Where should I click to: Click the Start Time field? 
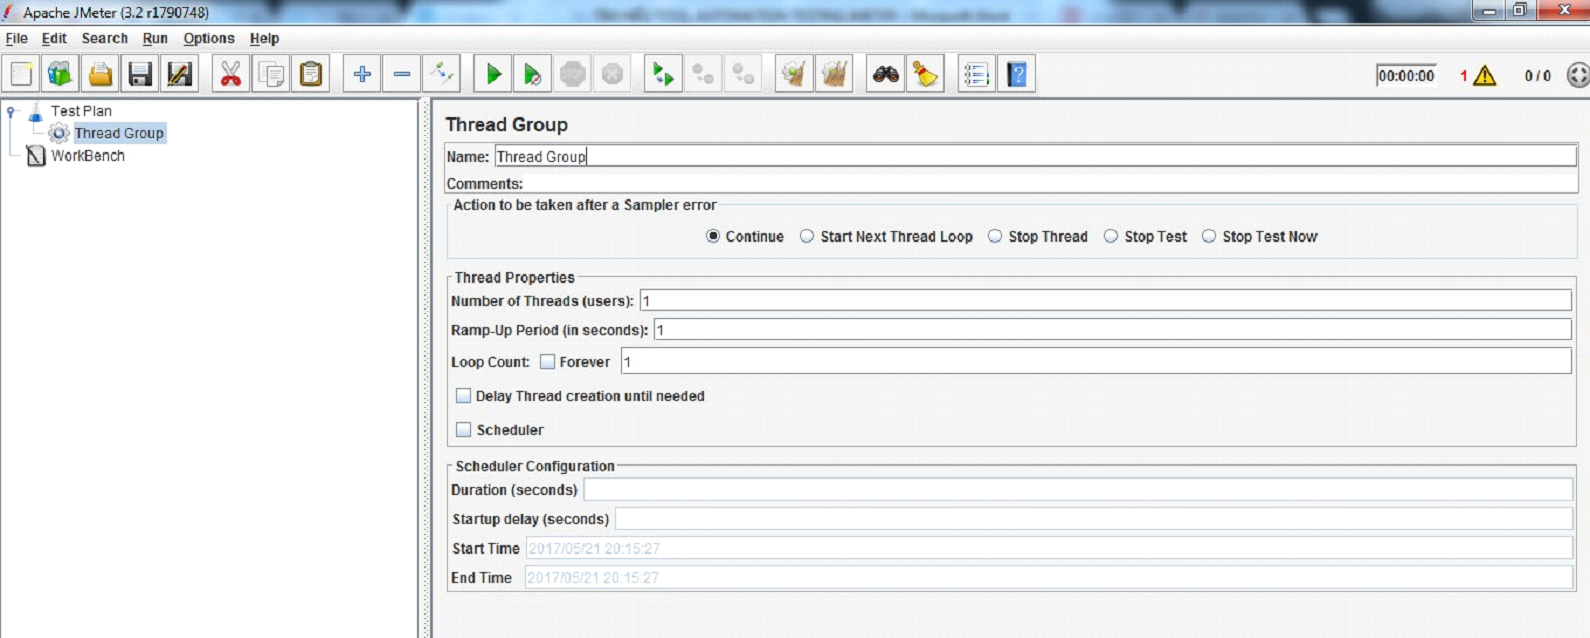1050,548
